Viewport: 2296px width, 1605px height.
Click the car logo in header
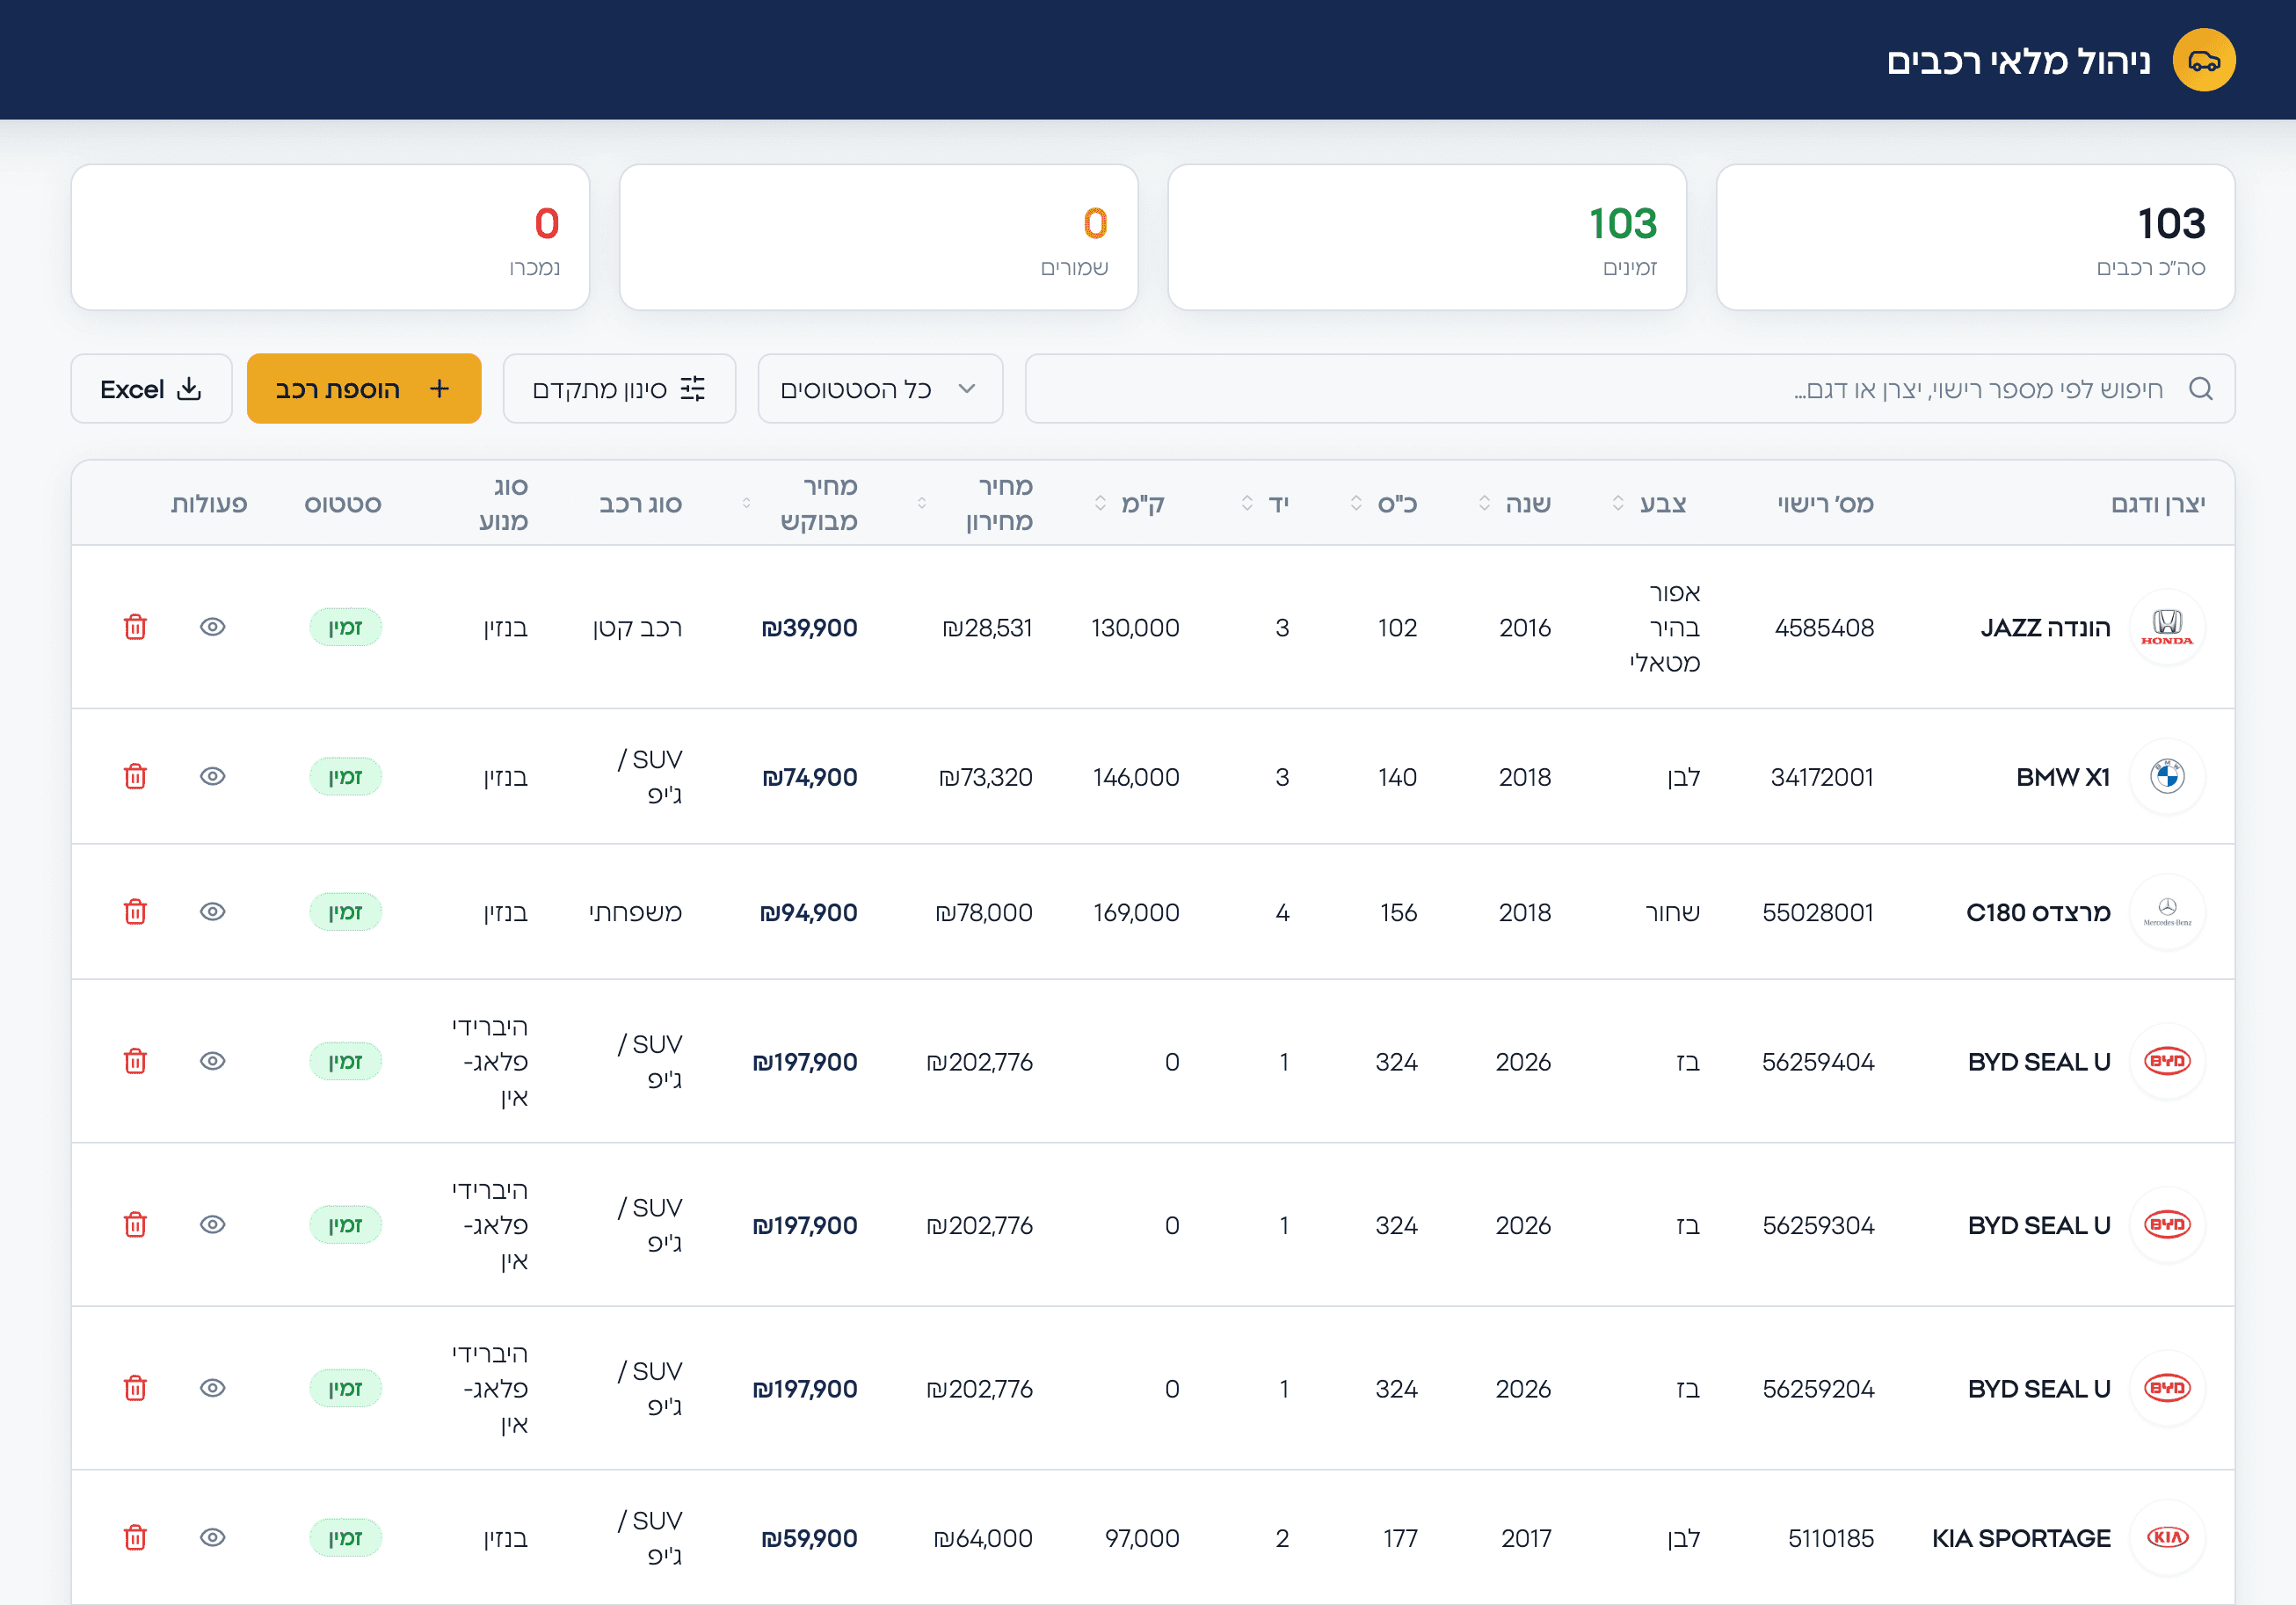point(2203,60)
